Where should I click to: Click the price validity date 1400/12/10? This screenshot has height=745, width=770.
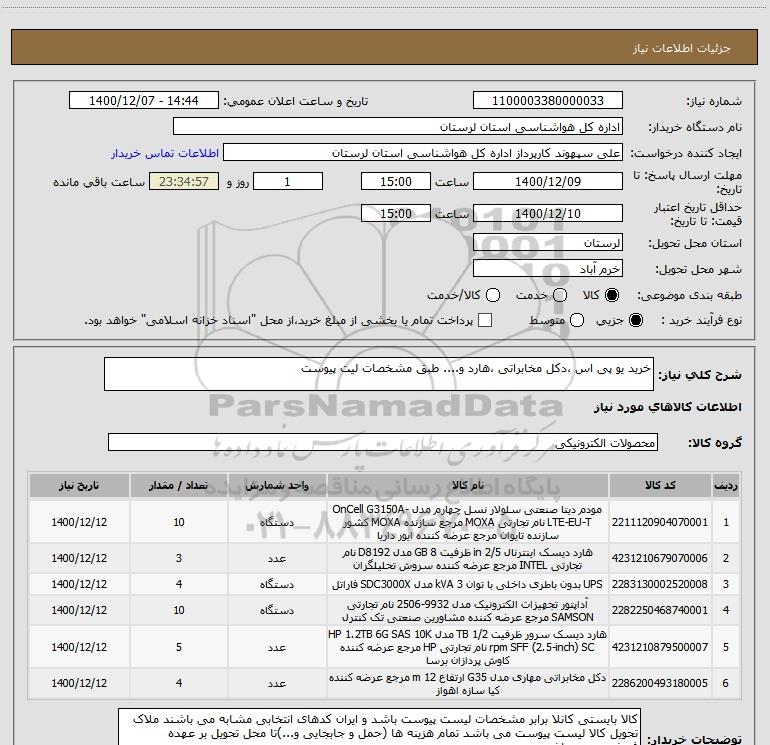tap(548, 213)
